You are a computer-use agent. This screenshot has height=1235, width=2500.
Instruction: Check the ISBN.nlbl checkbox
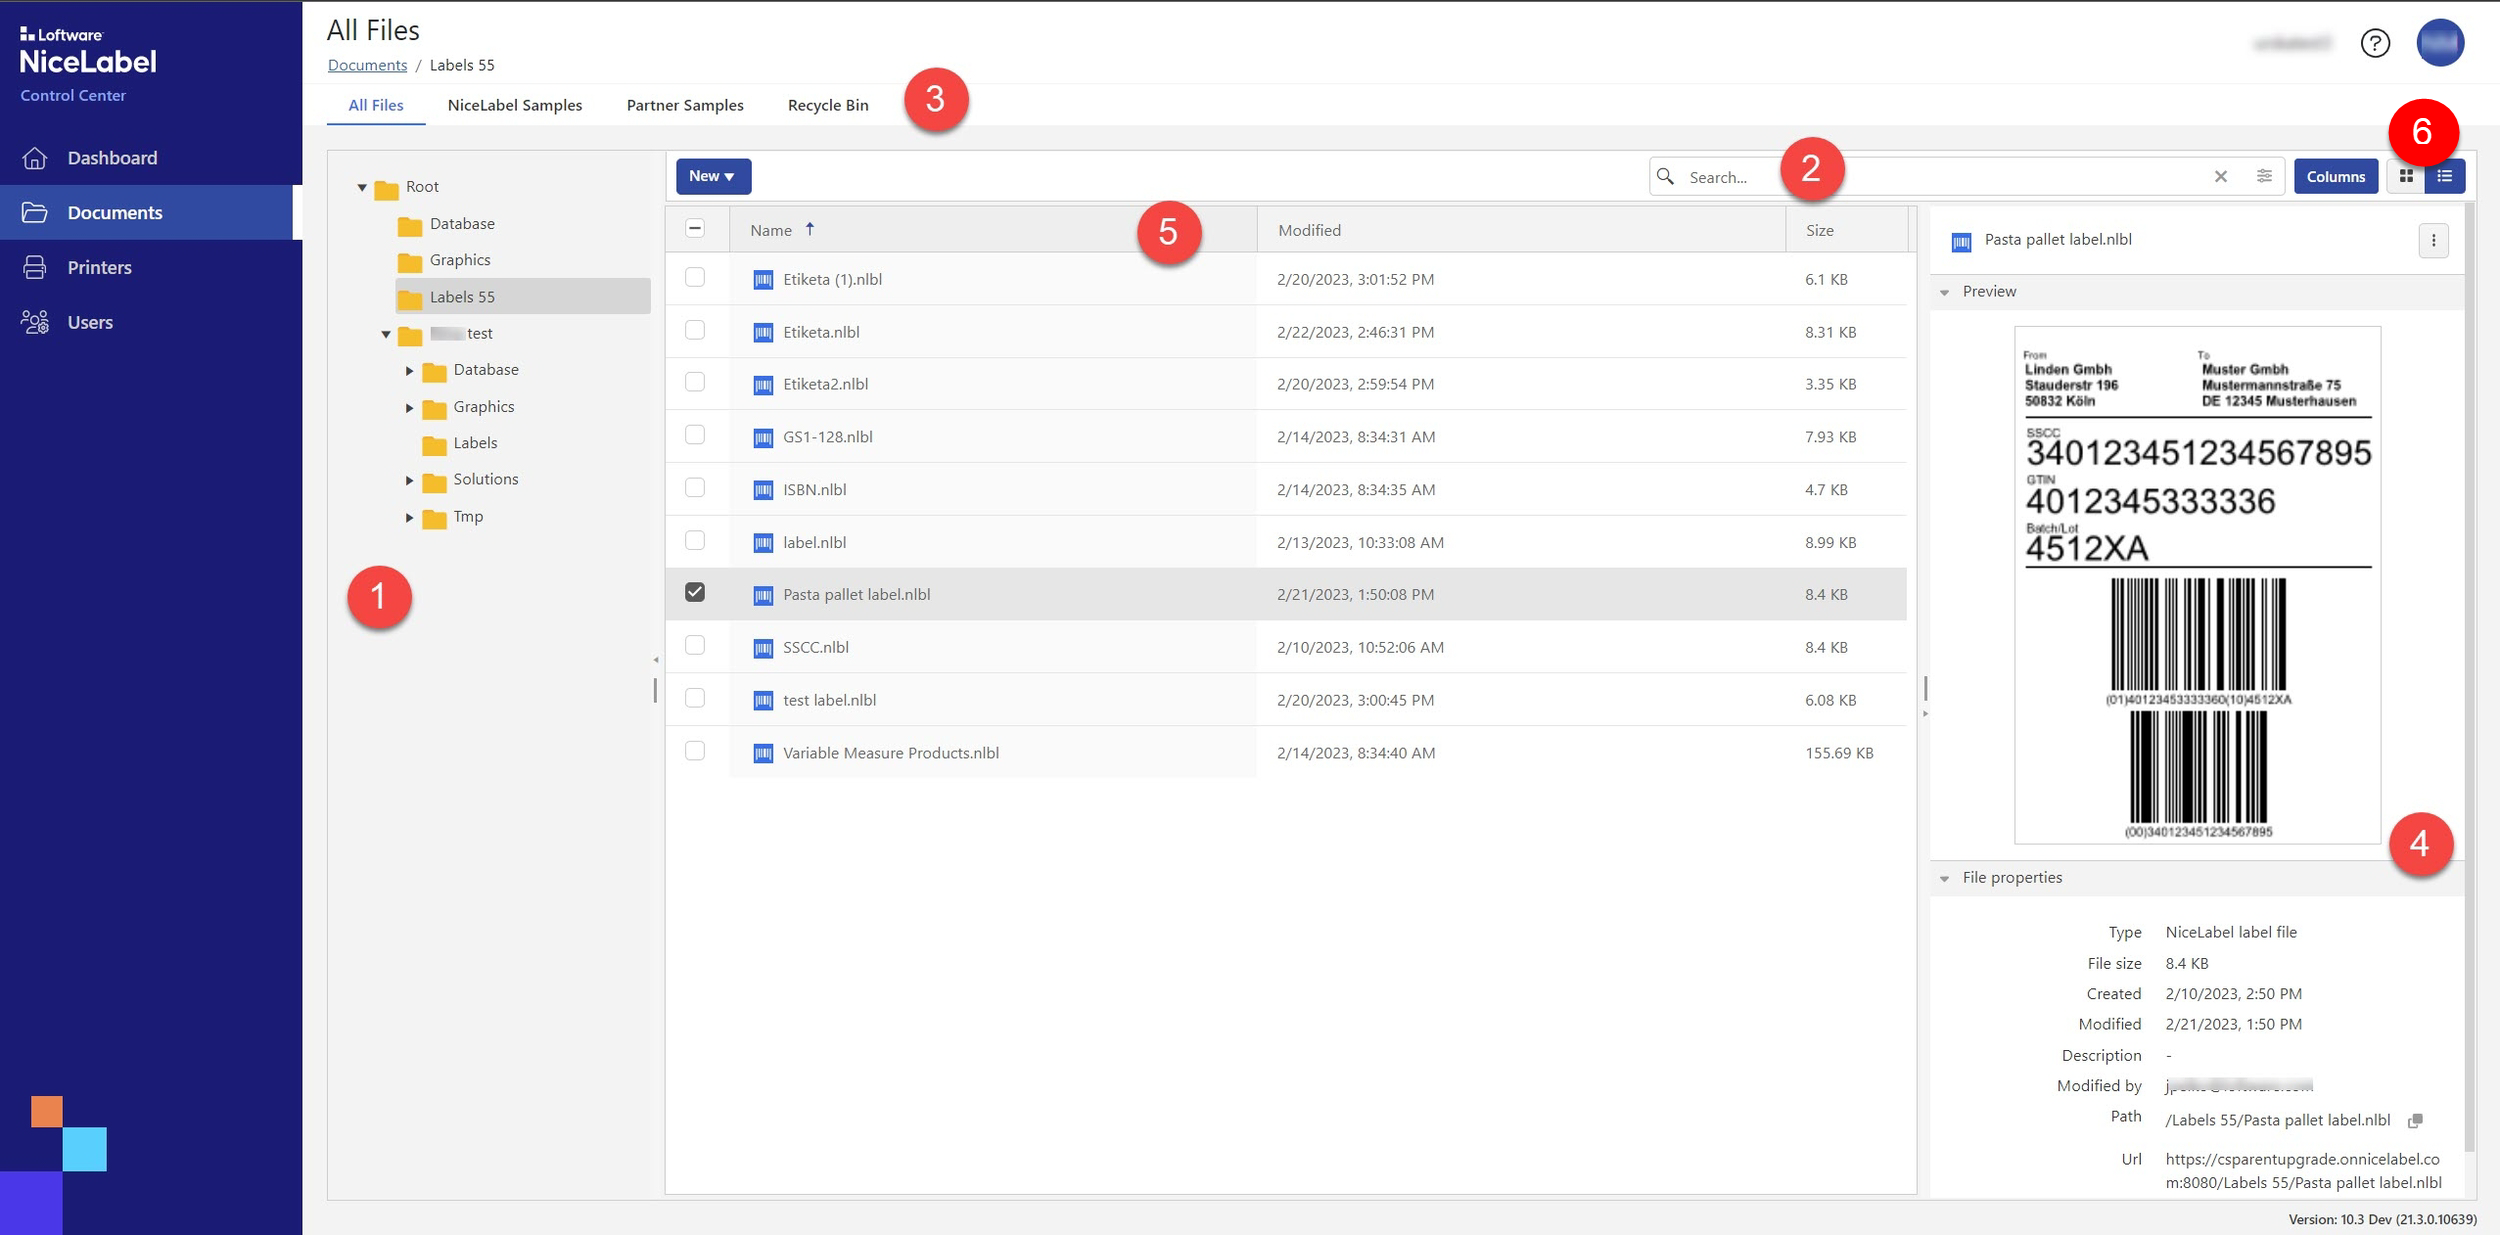695,487
